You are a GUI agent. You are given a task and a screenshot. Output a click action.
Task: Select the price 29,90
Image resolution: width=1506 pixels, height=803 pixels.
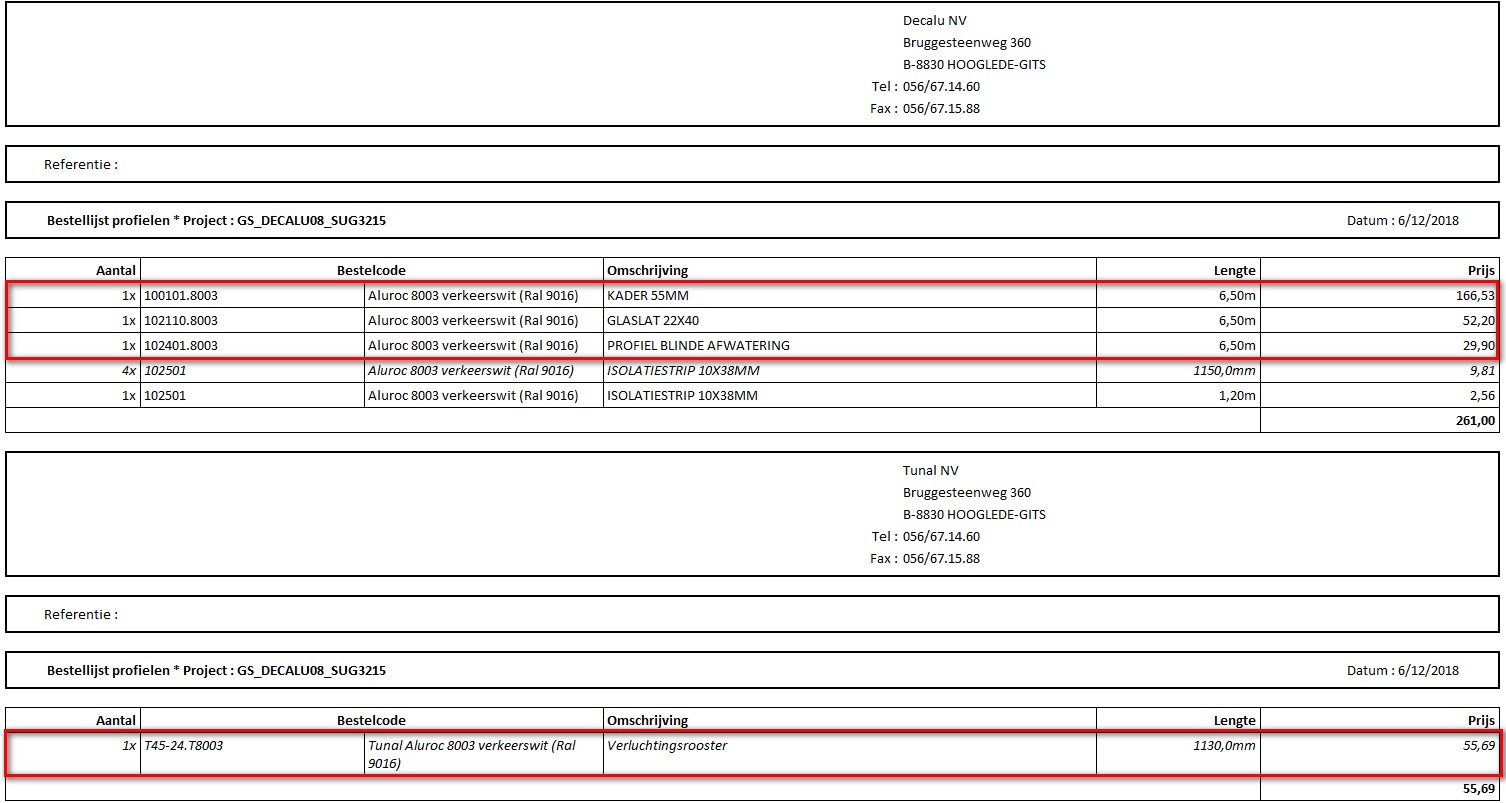tap(1480, 346)
